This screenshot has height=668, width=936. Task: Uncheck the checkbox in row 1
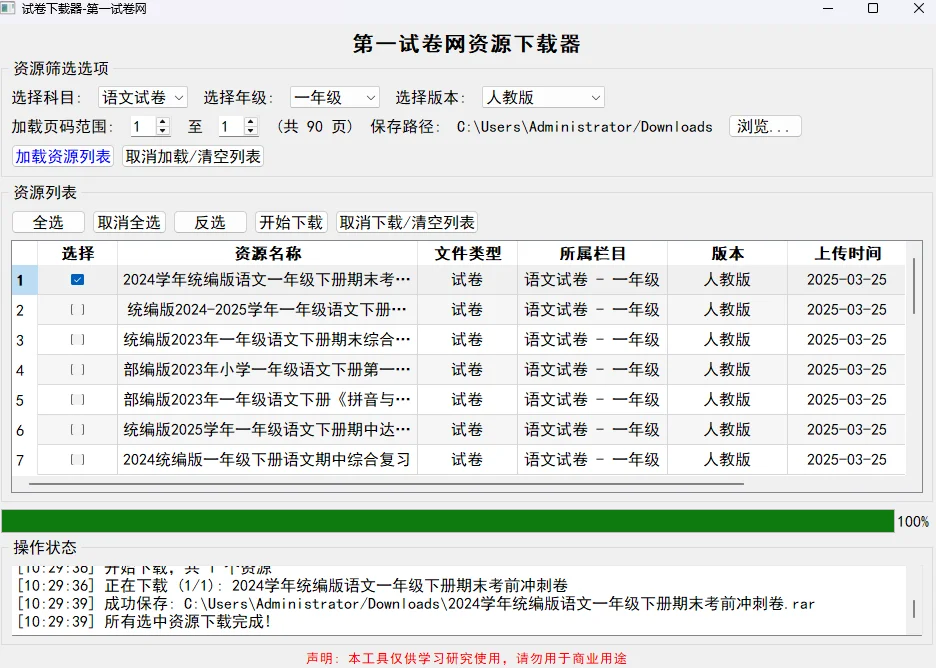(77, 279)
